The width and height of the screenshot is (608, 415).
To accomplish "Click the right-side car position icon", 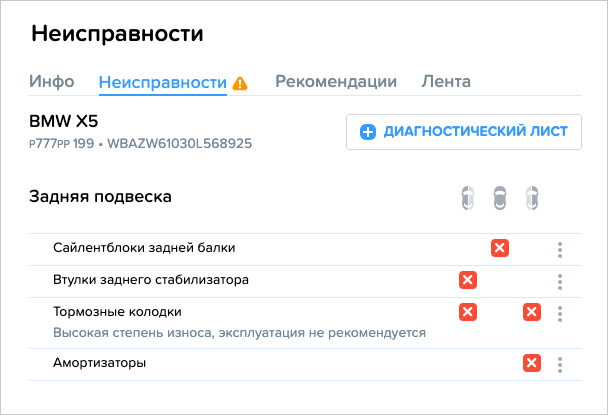I will (532, 198).
